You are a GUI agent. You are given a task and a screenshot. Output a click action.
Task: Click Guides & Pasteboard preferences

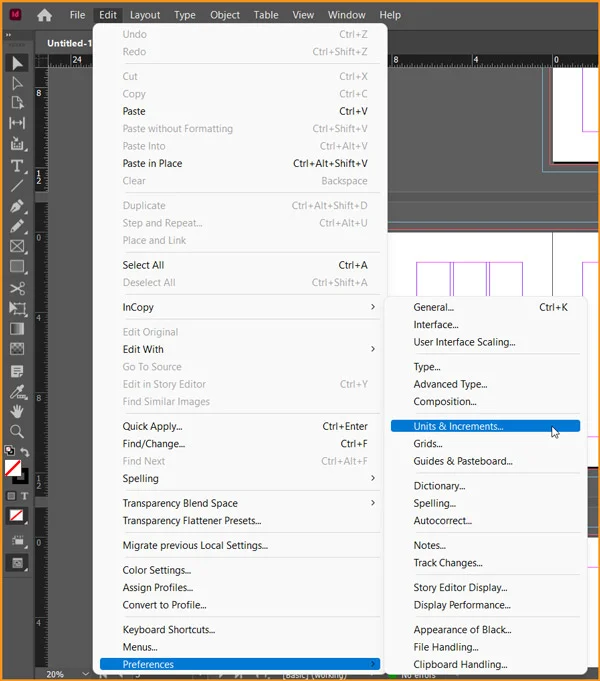click(463, 461)
